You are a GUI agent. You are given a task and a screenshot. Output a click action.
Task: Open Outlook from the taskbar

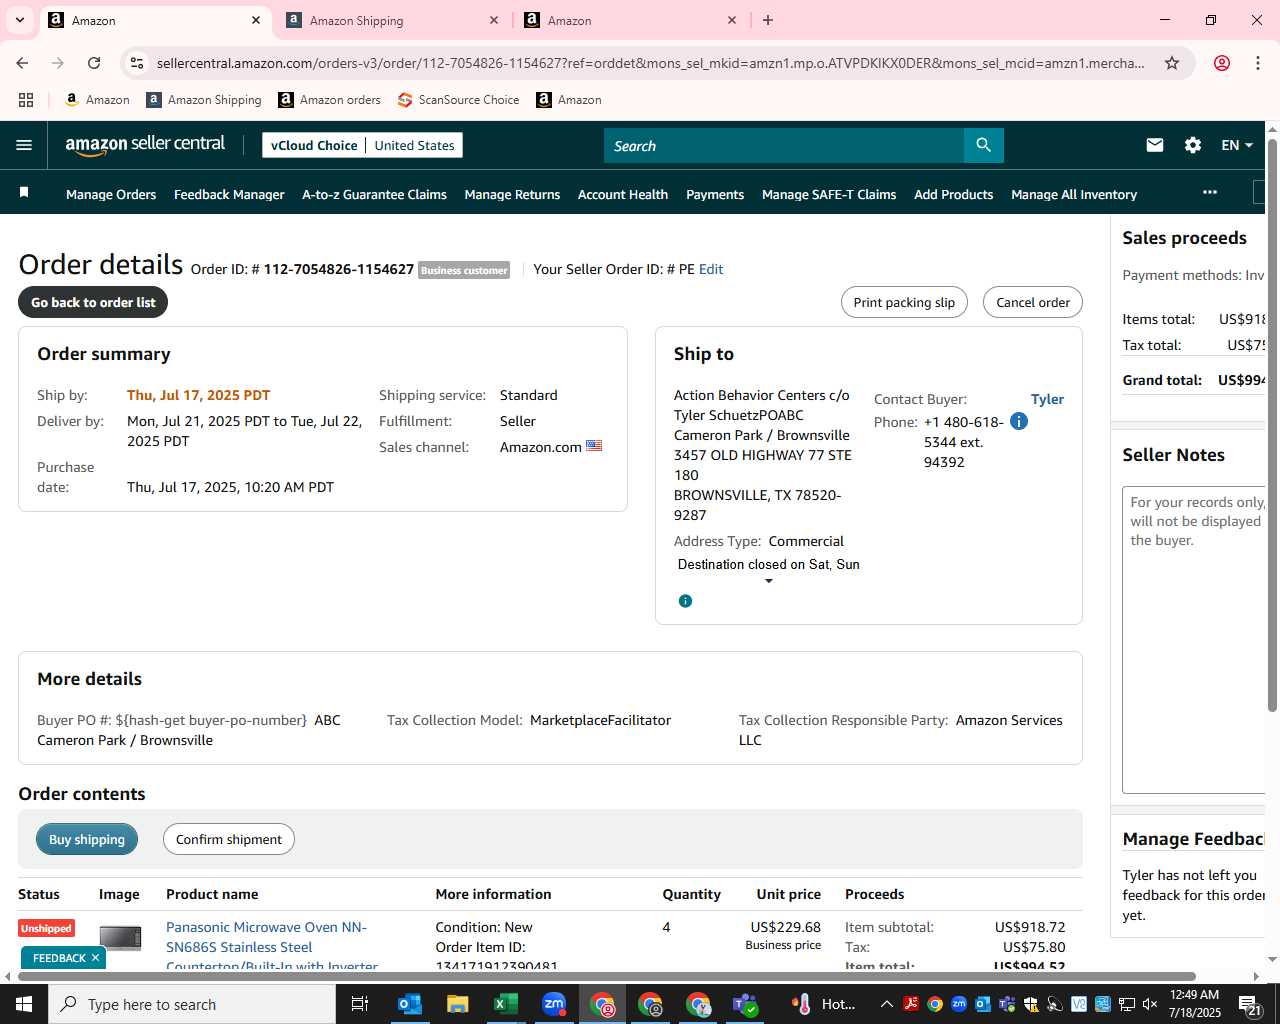tap(410, 1004)
